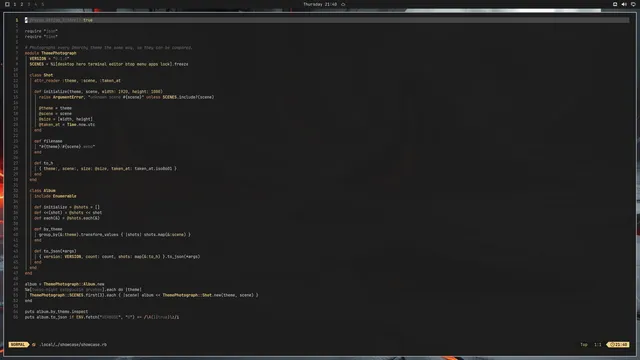Click the volume speaker icon
This screenshot has width=640, height=360.
[x=624, y=4]
